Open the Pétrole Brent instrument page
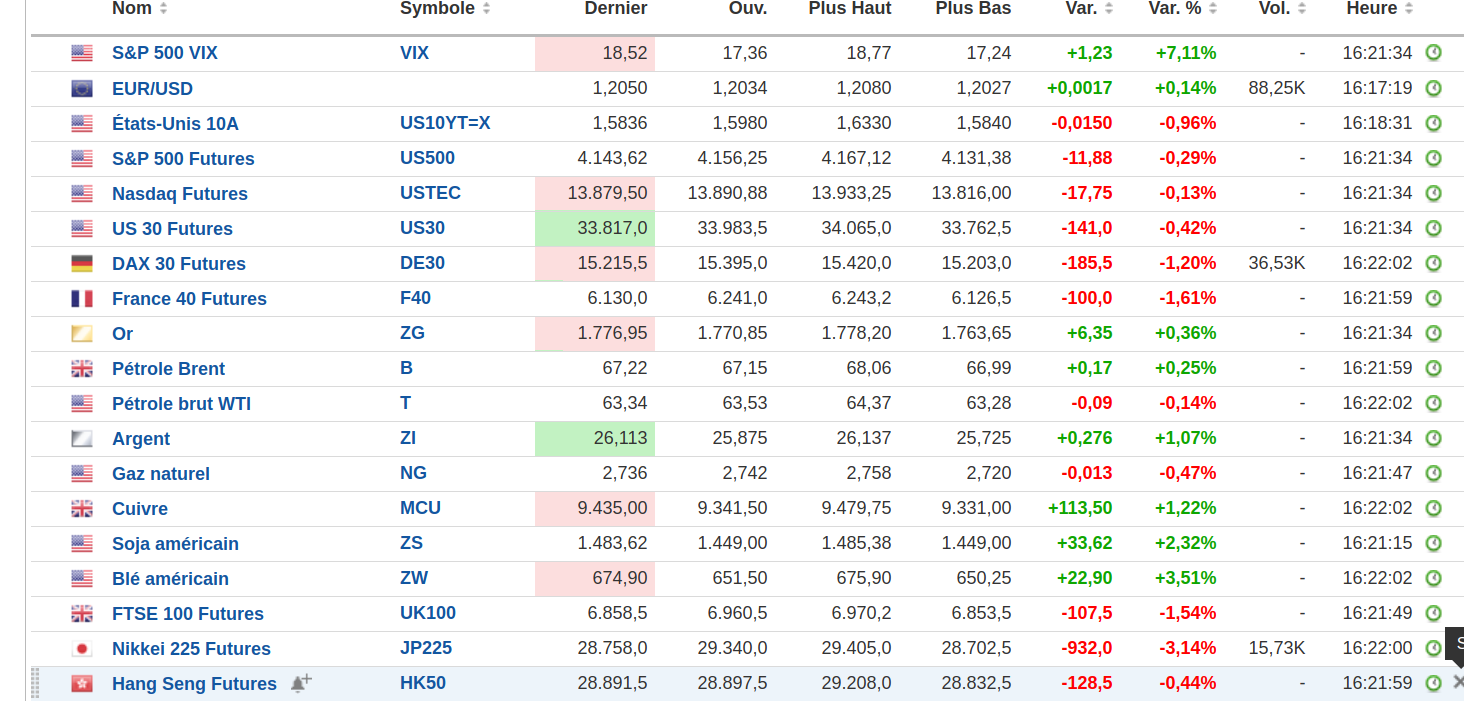 [168, 369]
